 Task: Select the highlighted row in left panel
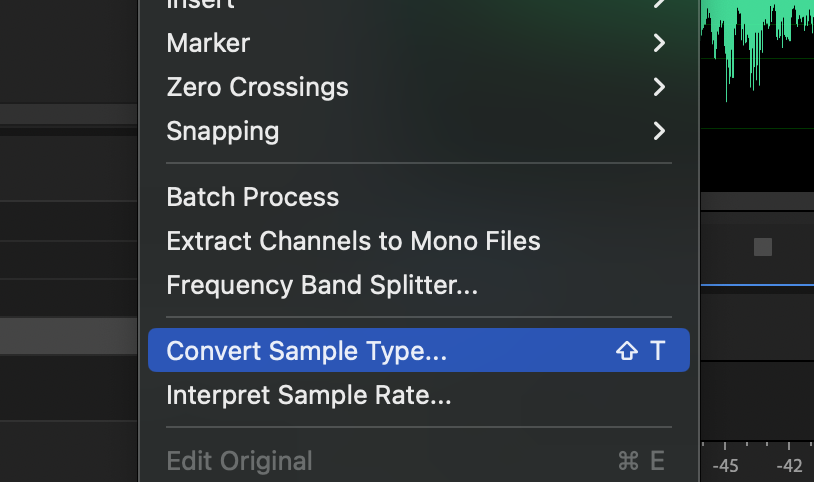click(x=69, y=337)
